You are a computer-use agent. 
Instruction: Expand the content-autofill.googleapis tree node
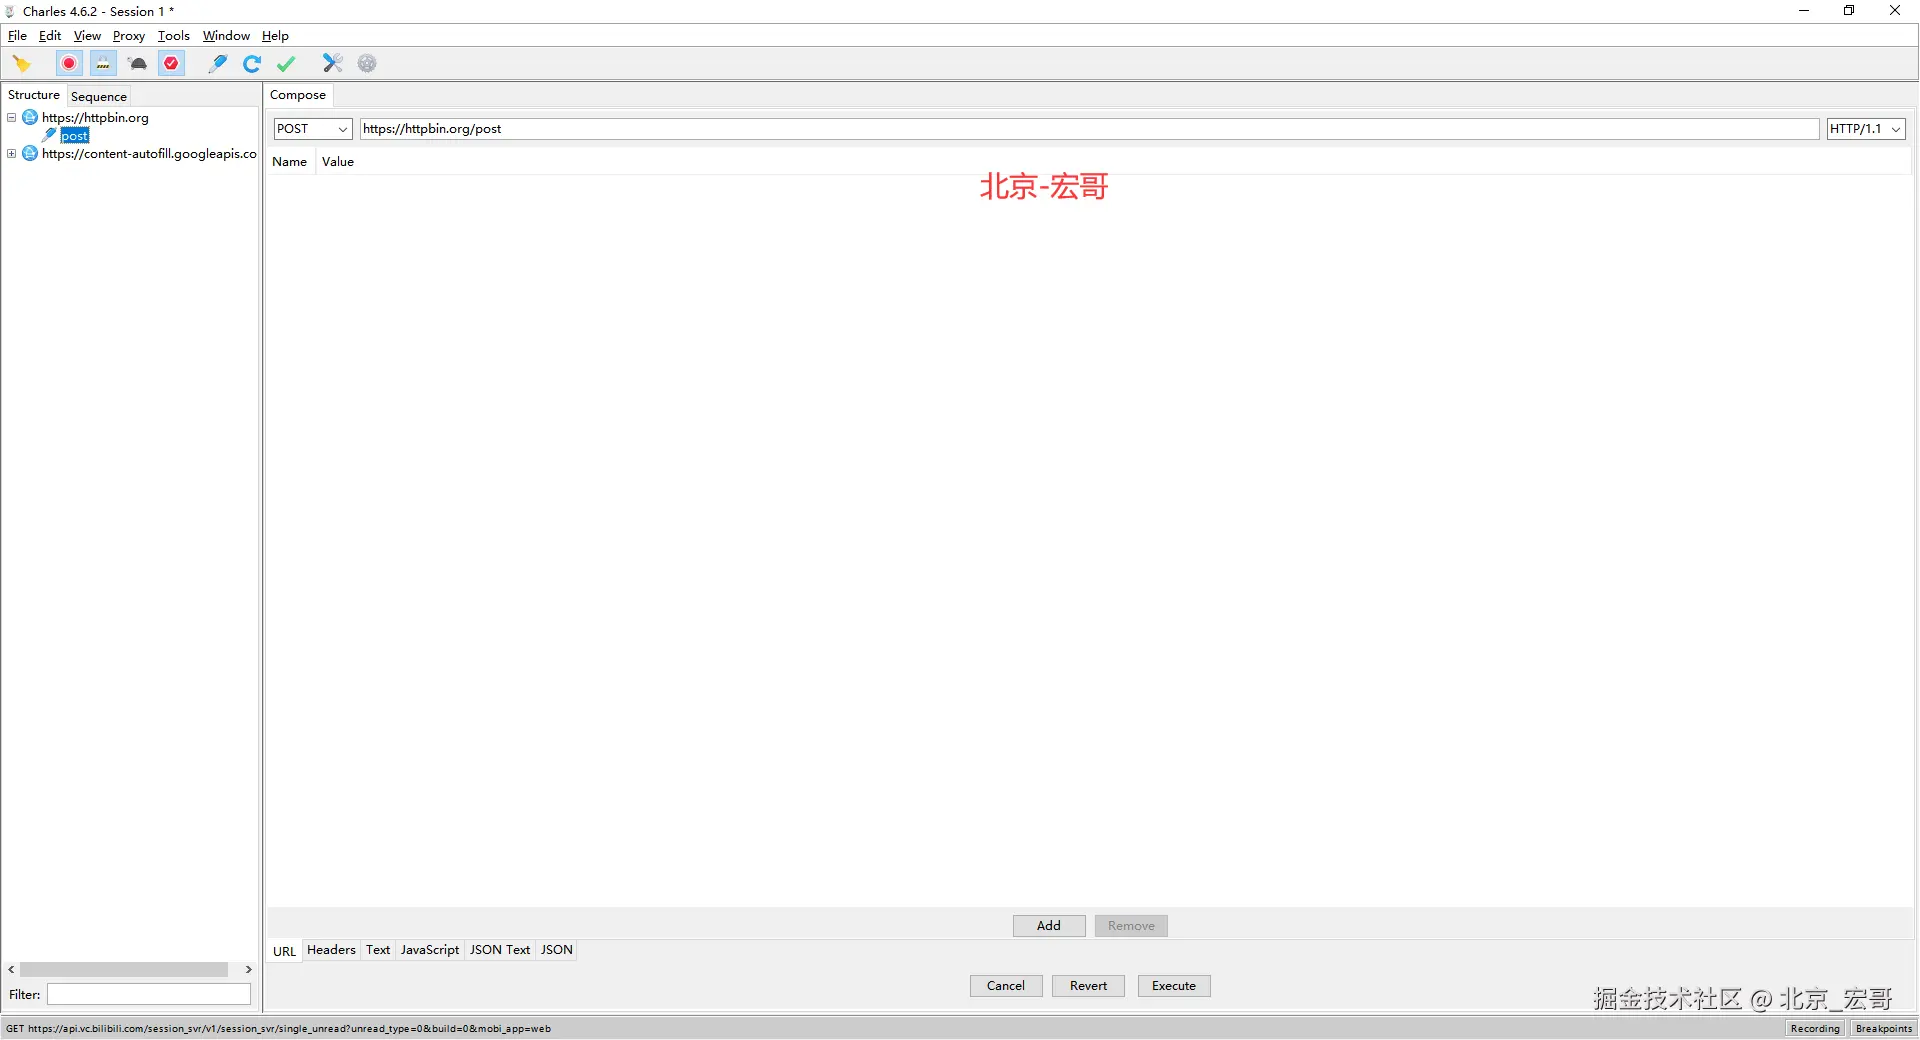pos(12,154)
